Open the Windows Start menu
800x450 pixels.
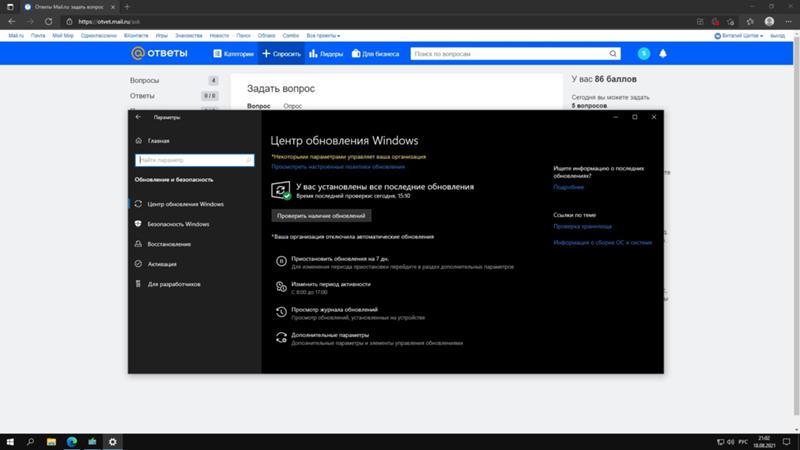pos(10,442)
